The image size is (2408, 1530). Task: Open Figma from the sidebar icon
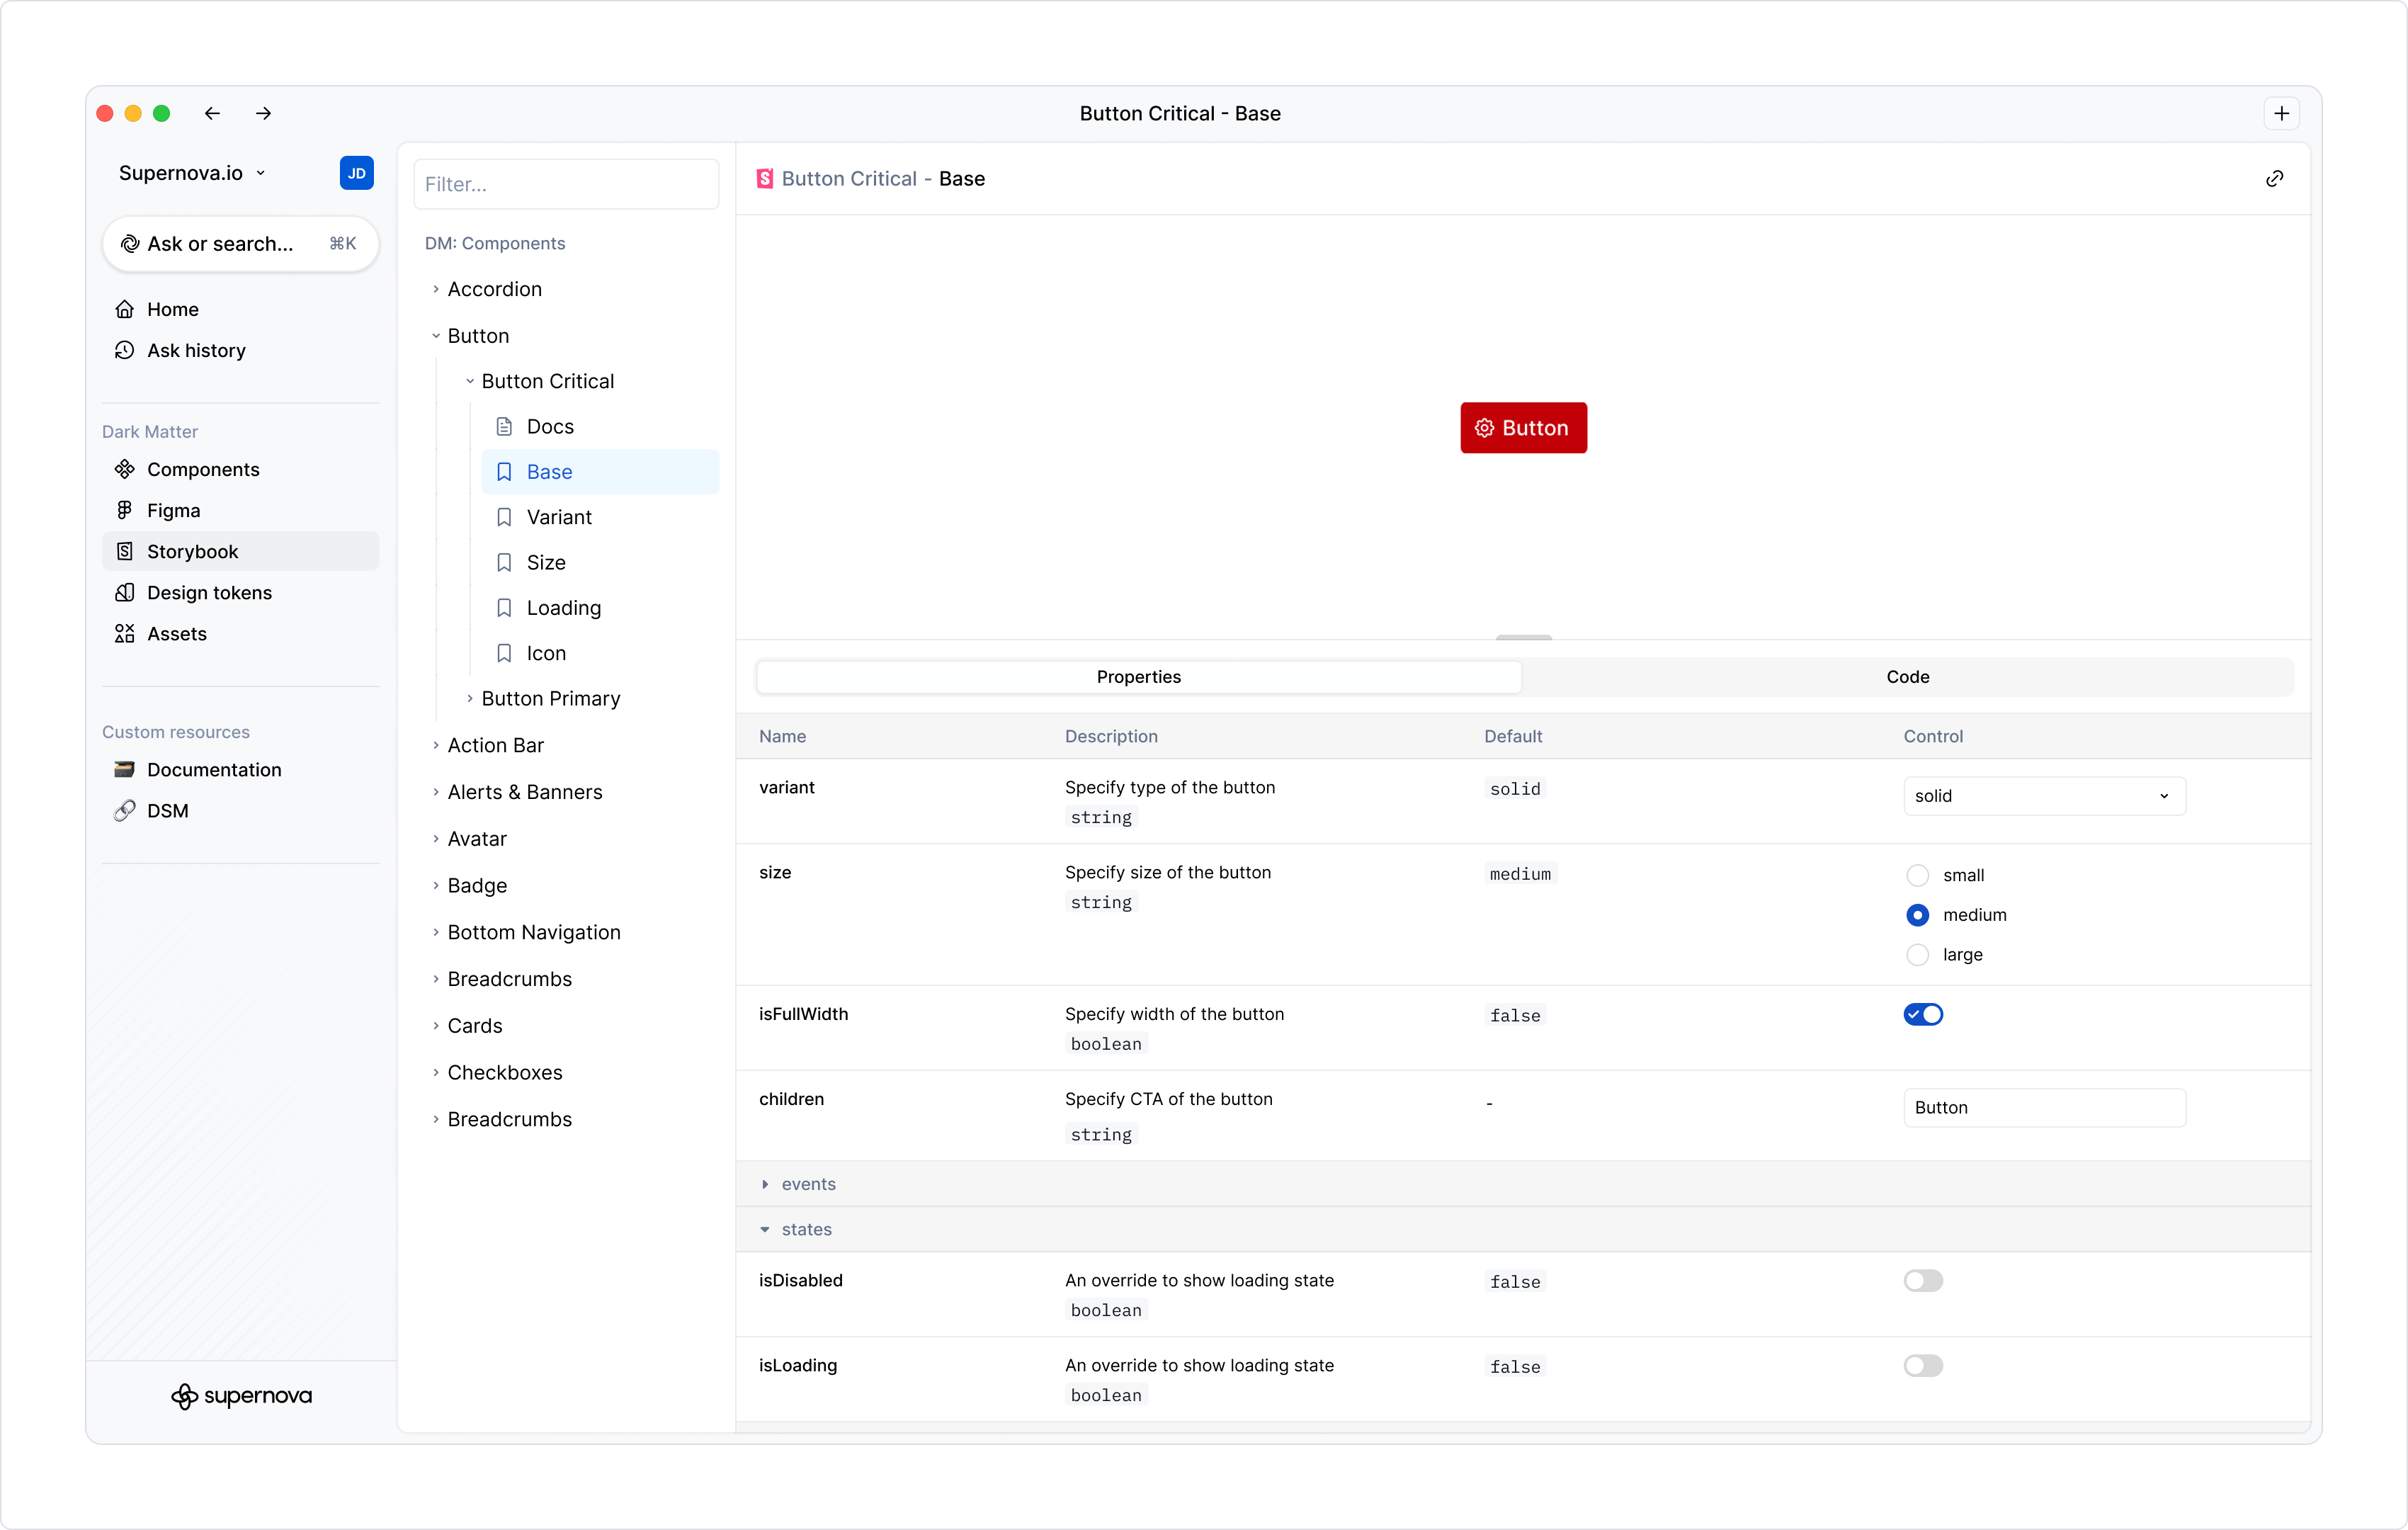point(125,510)
